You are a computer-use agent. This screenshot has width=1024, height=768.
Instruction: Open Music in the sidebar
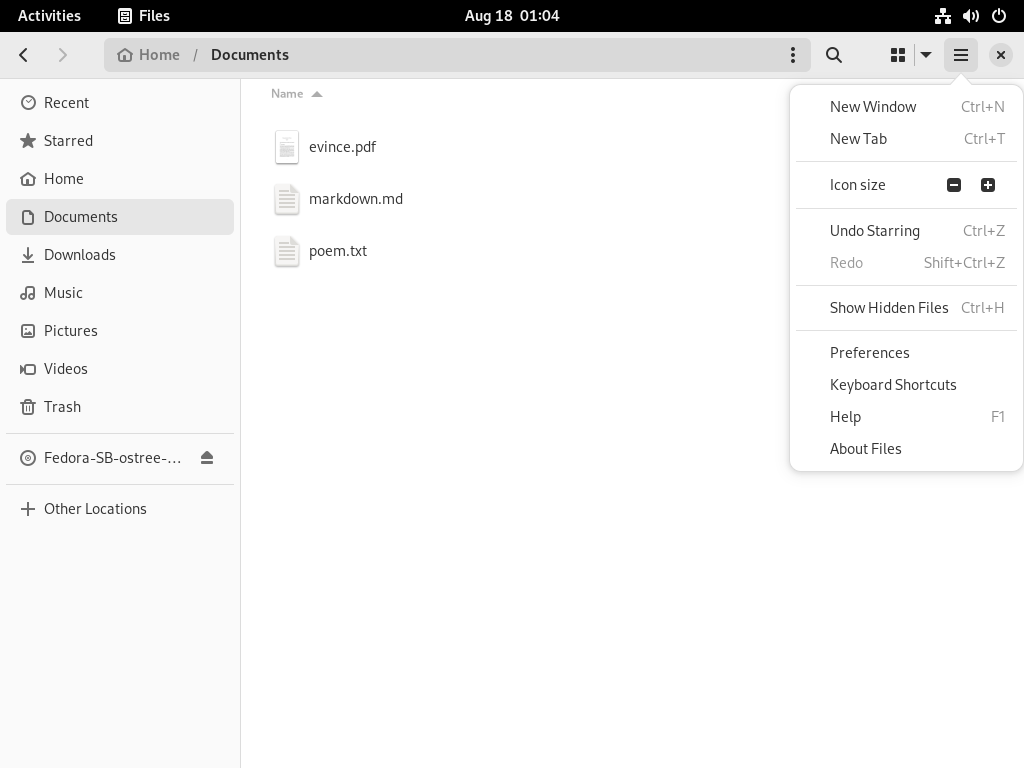[120, 293]
